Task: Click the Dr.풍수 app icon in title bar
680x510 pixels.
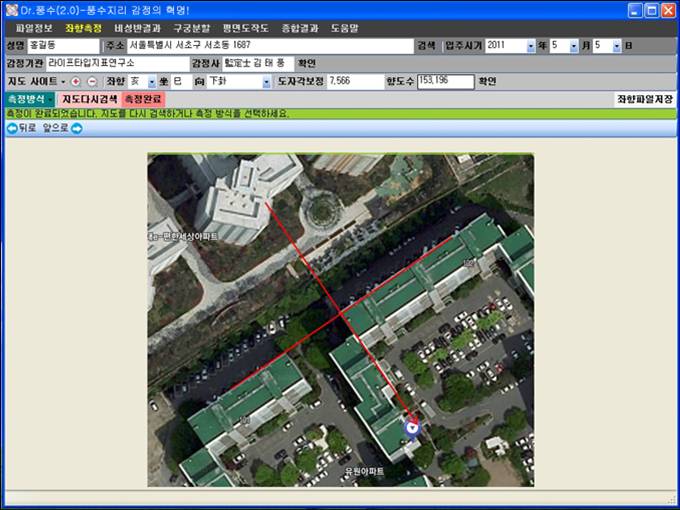Action: (12, 10)
